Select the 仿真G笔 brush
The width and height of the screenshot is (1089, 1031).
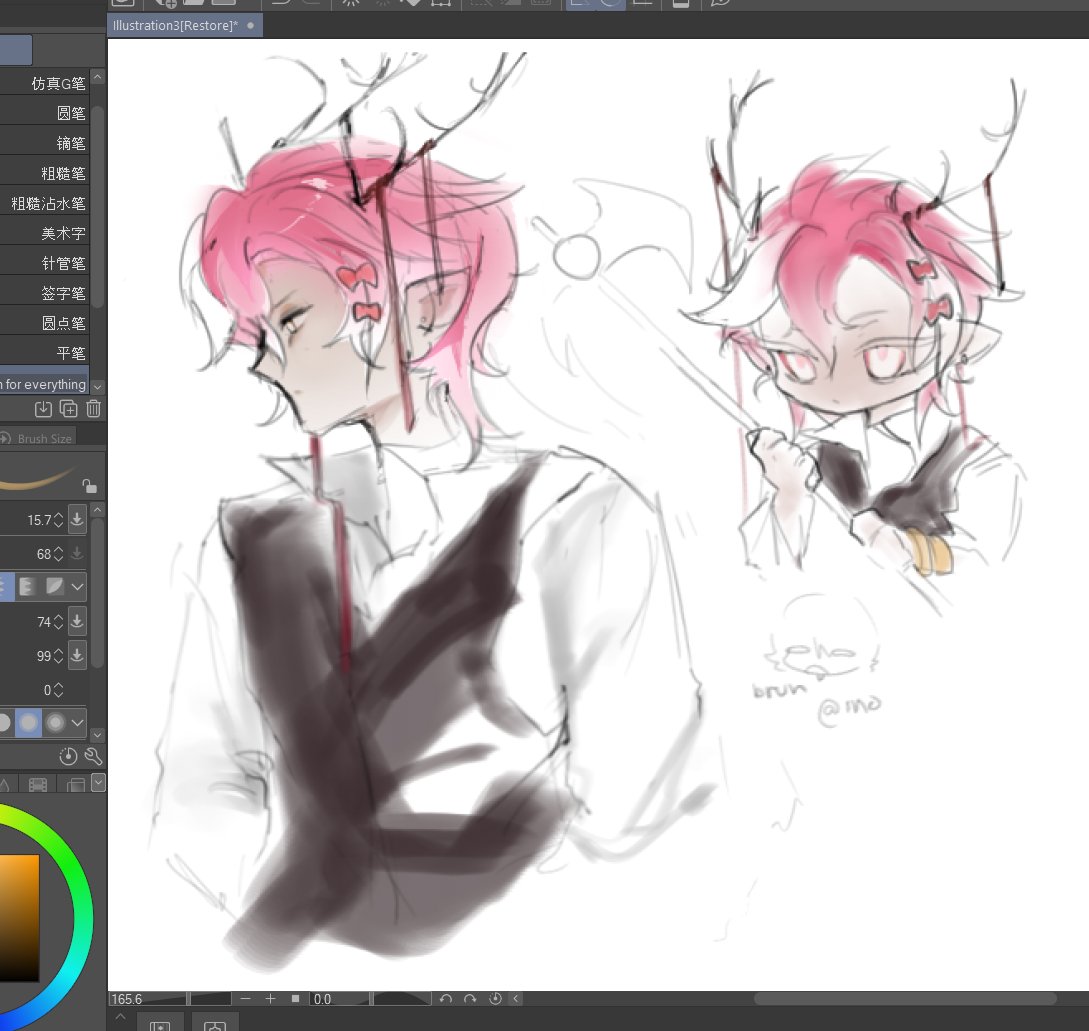44,83
